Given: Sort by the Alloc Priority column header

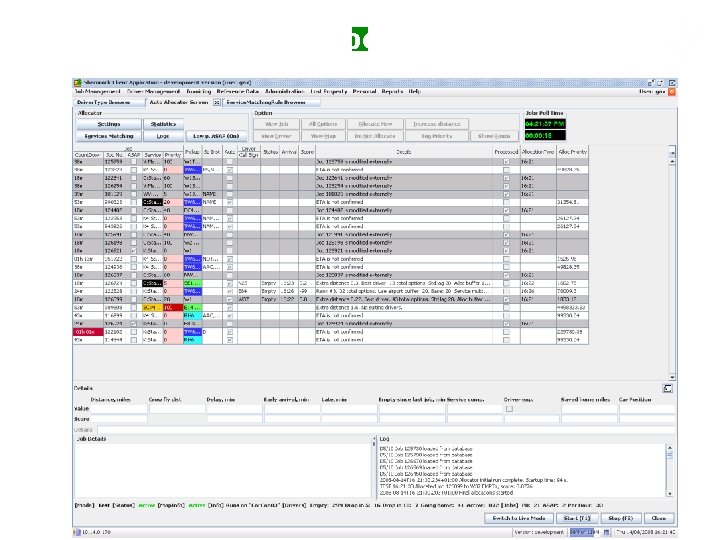Looking at the screenshot, I should [572, 152].
